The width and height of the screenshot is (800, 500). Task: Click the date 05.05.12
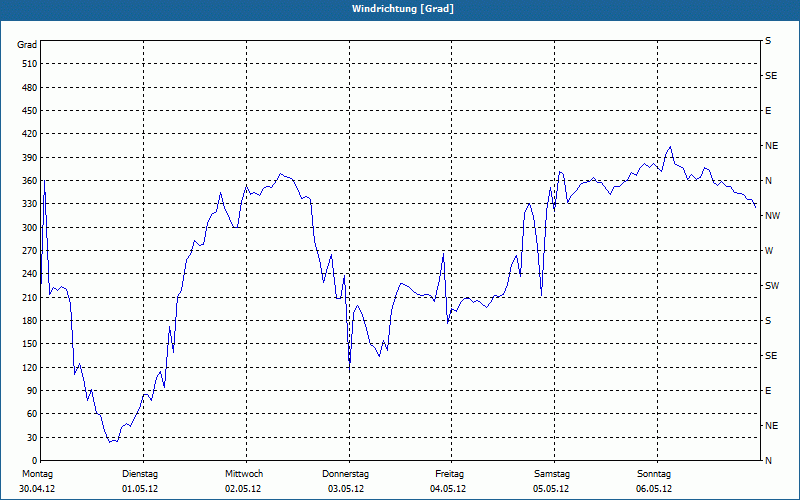[x=551, y=489]
